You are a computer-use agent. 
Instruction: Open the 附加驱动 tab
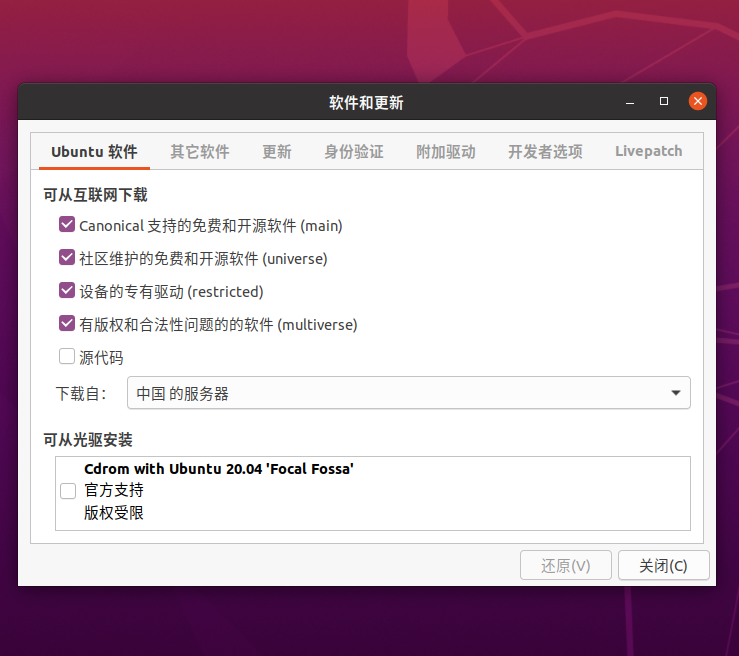446,152
